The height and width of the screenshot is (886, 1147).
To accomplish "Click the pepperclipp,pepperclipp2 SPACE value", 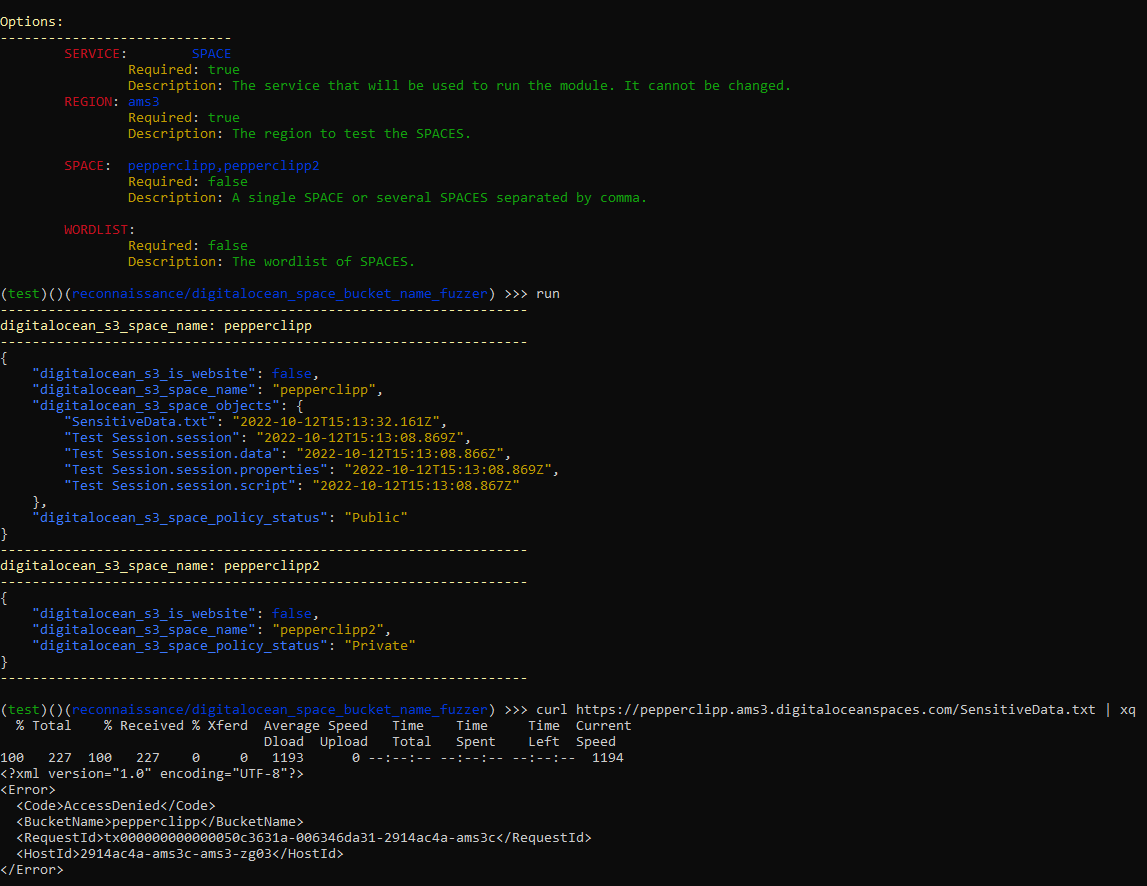I will click(223, 166).
